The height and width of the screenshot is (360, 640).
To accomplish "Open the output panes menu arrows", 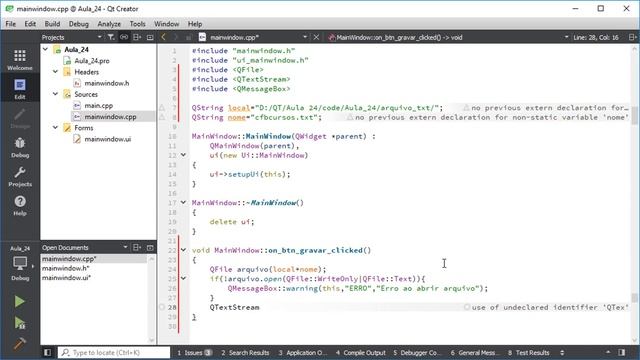I will click(562, 352).
